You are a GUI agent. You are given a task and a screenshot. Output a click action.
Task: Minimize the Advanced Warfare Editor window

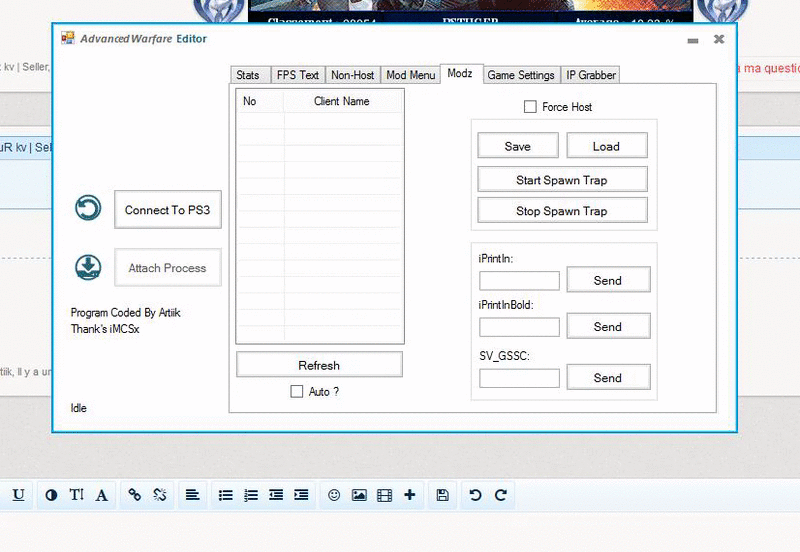tap(692, 40)
